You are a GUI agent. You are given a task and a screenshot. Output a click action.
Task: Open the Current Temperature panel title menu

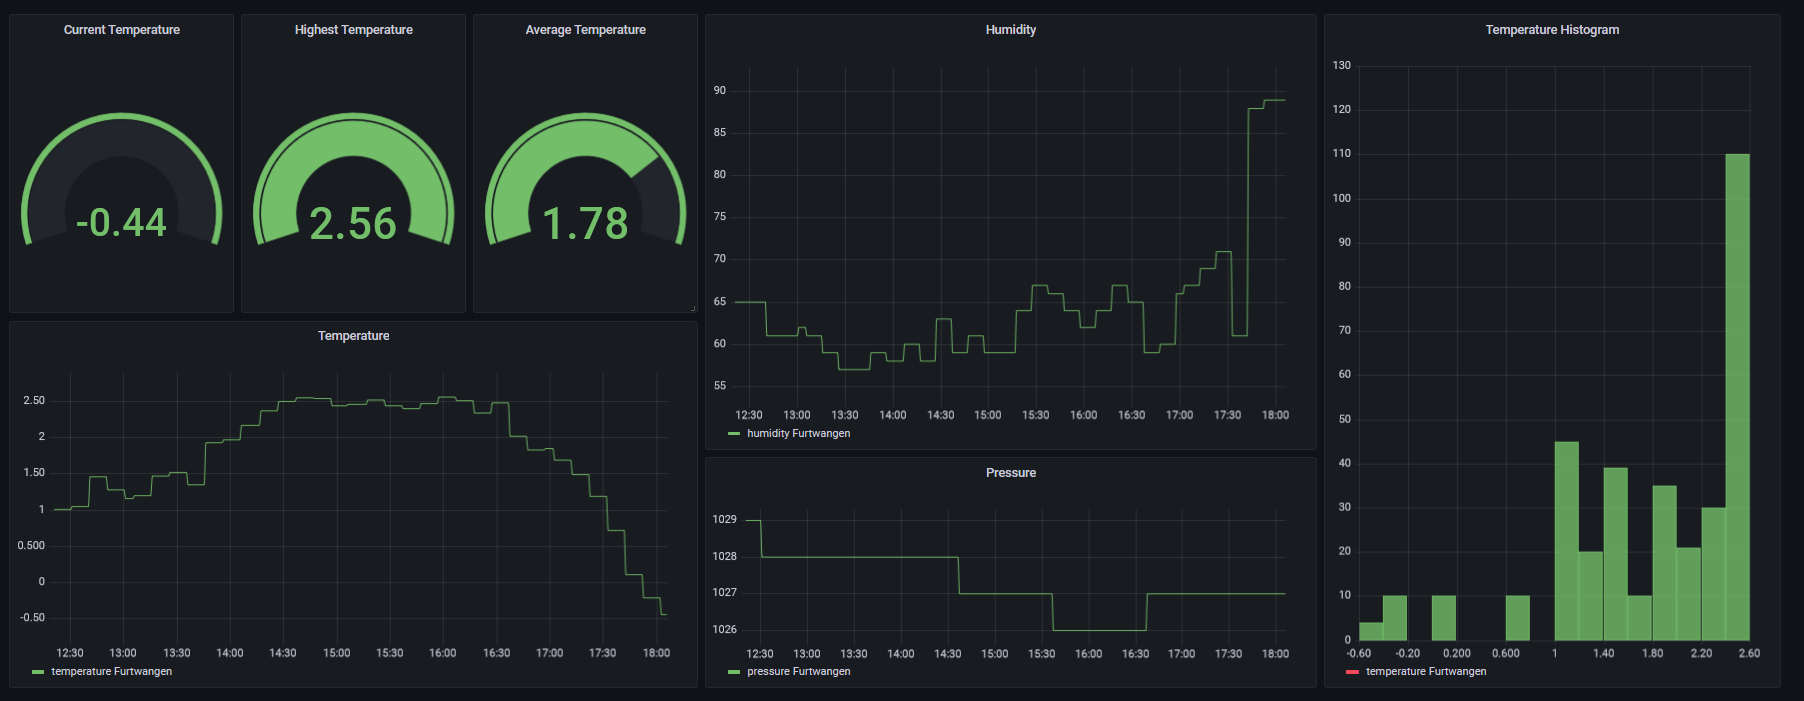click(122, 30)
